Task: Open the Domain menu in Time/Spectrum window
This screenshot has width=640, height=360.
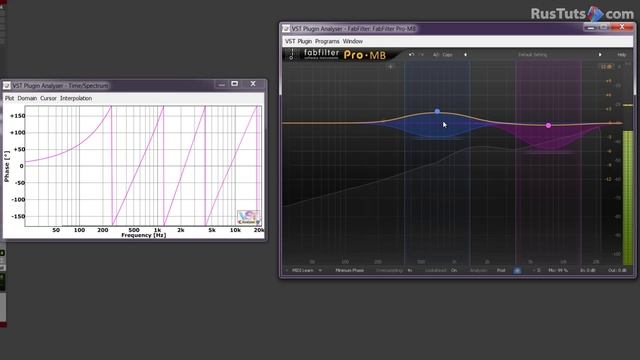Action: point(27,98)
